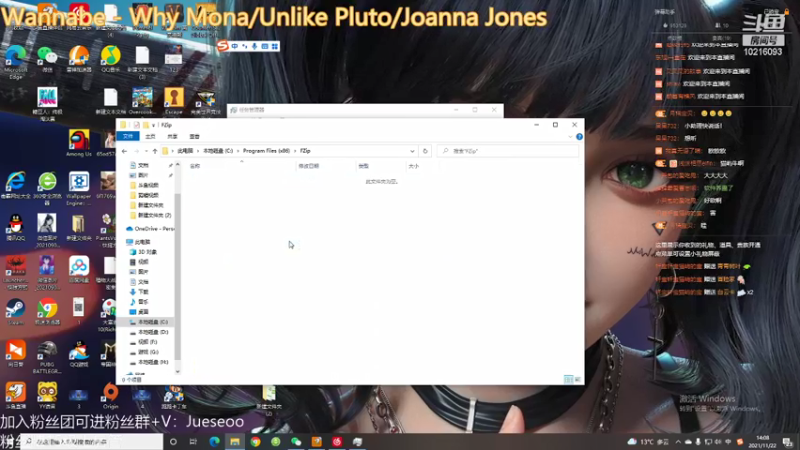
Task: Select 3D 对象 in navigation pane
Action: (x=143, y=252)
